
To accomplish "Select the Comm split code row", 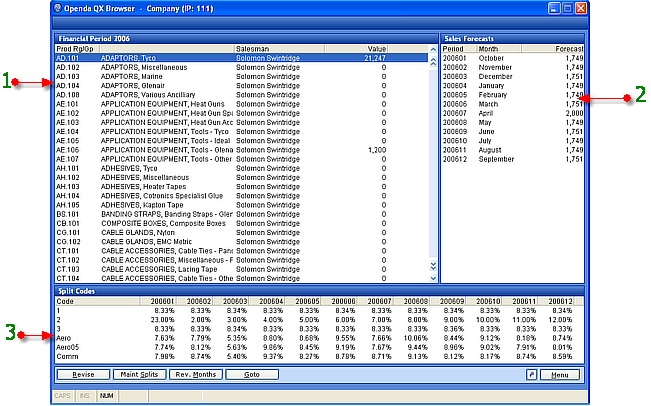I will (319, 356).
